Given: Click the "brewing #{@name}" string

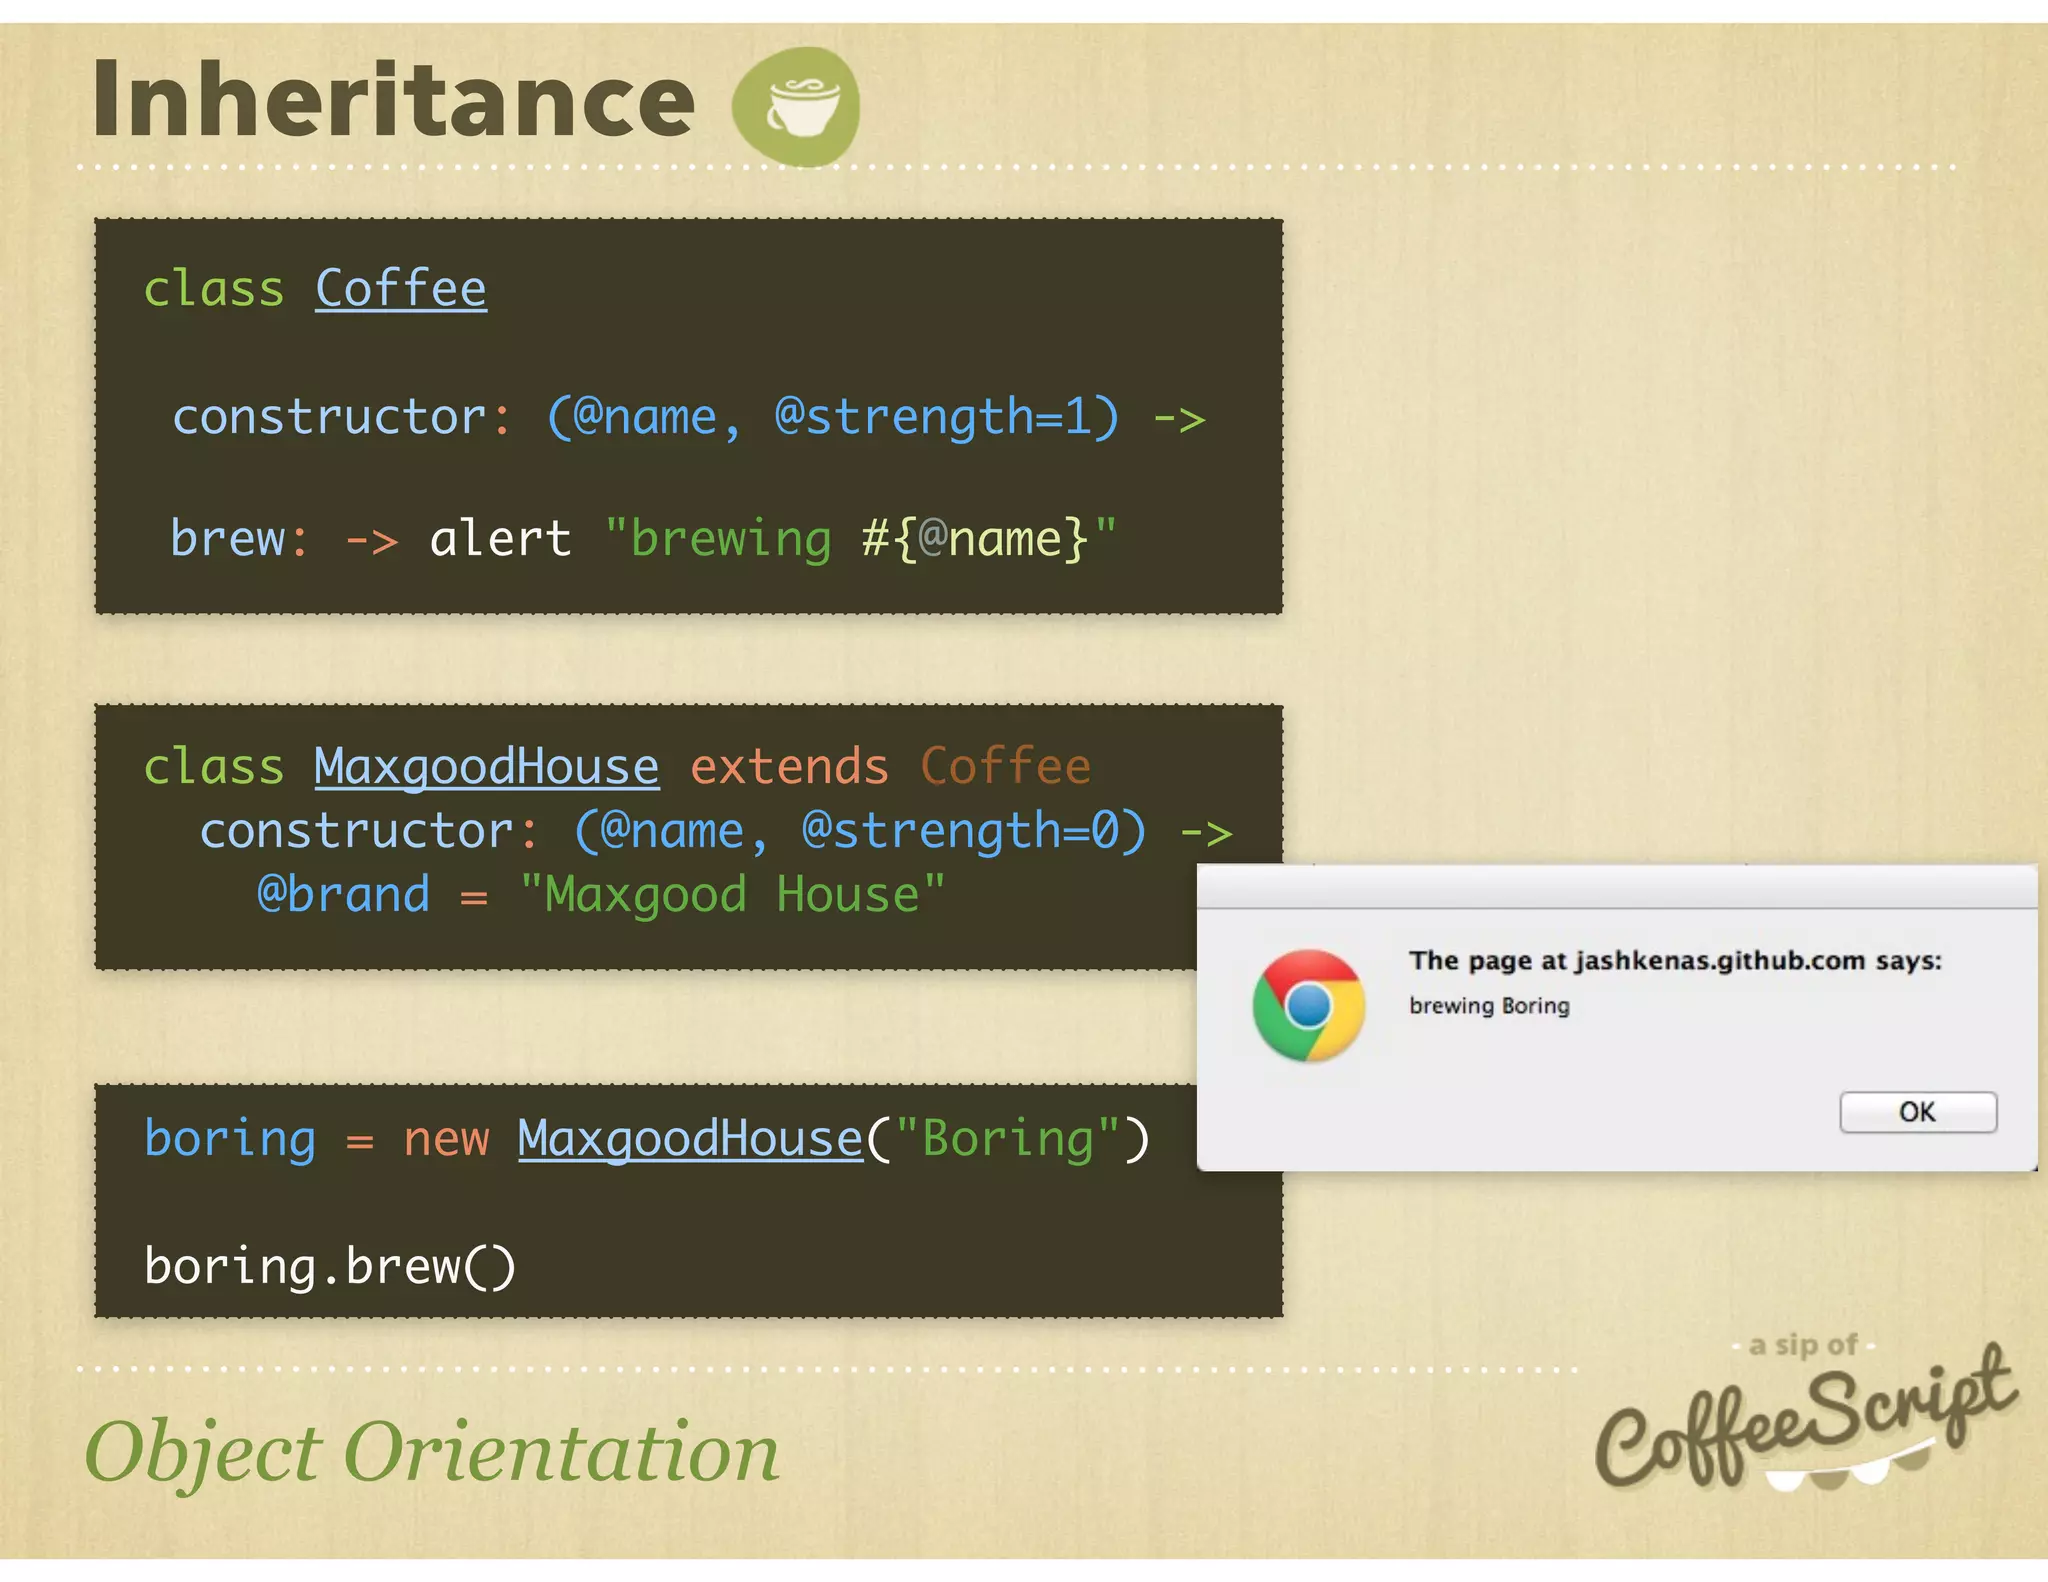Looking at the screenshot, I should click(860, 540).
